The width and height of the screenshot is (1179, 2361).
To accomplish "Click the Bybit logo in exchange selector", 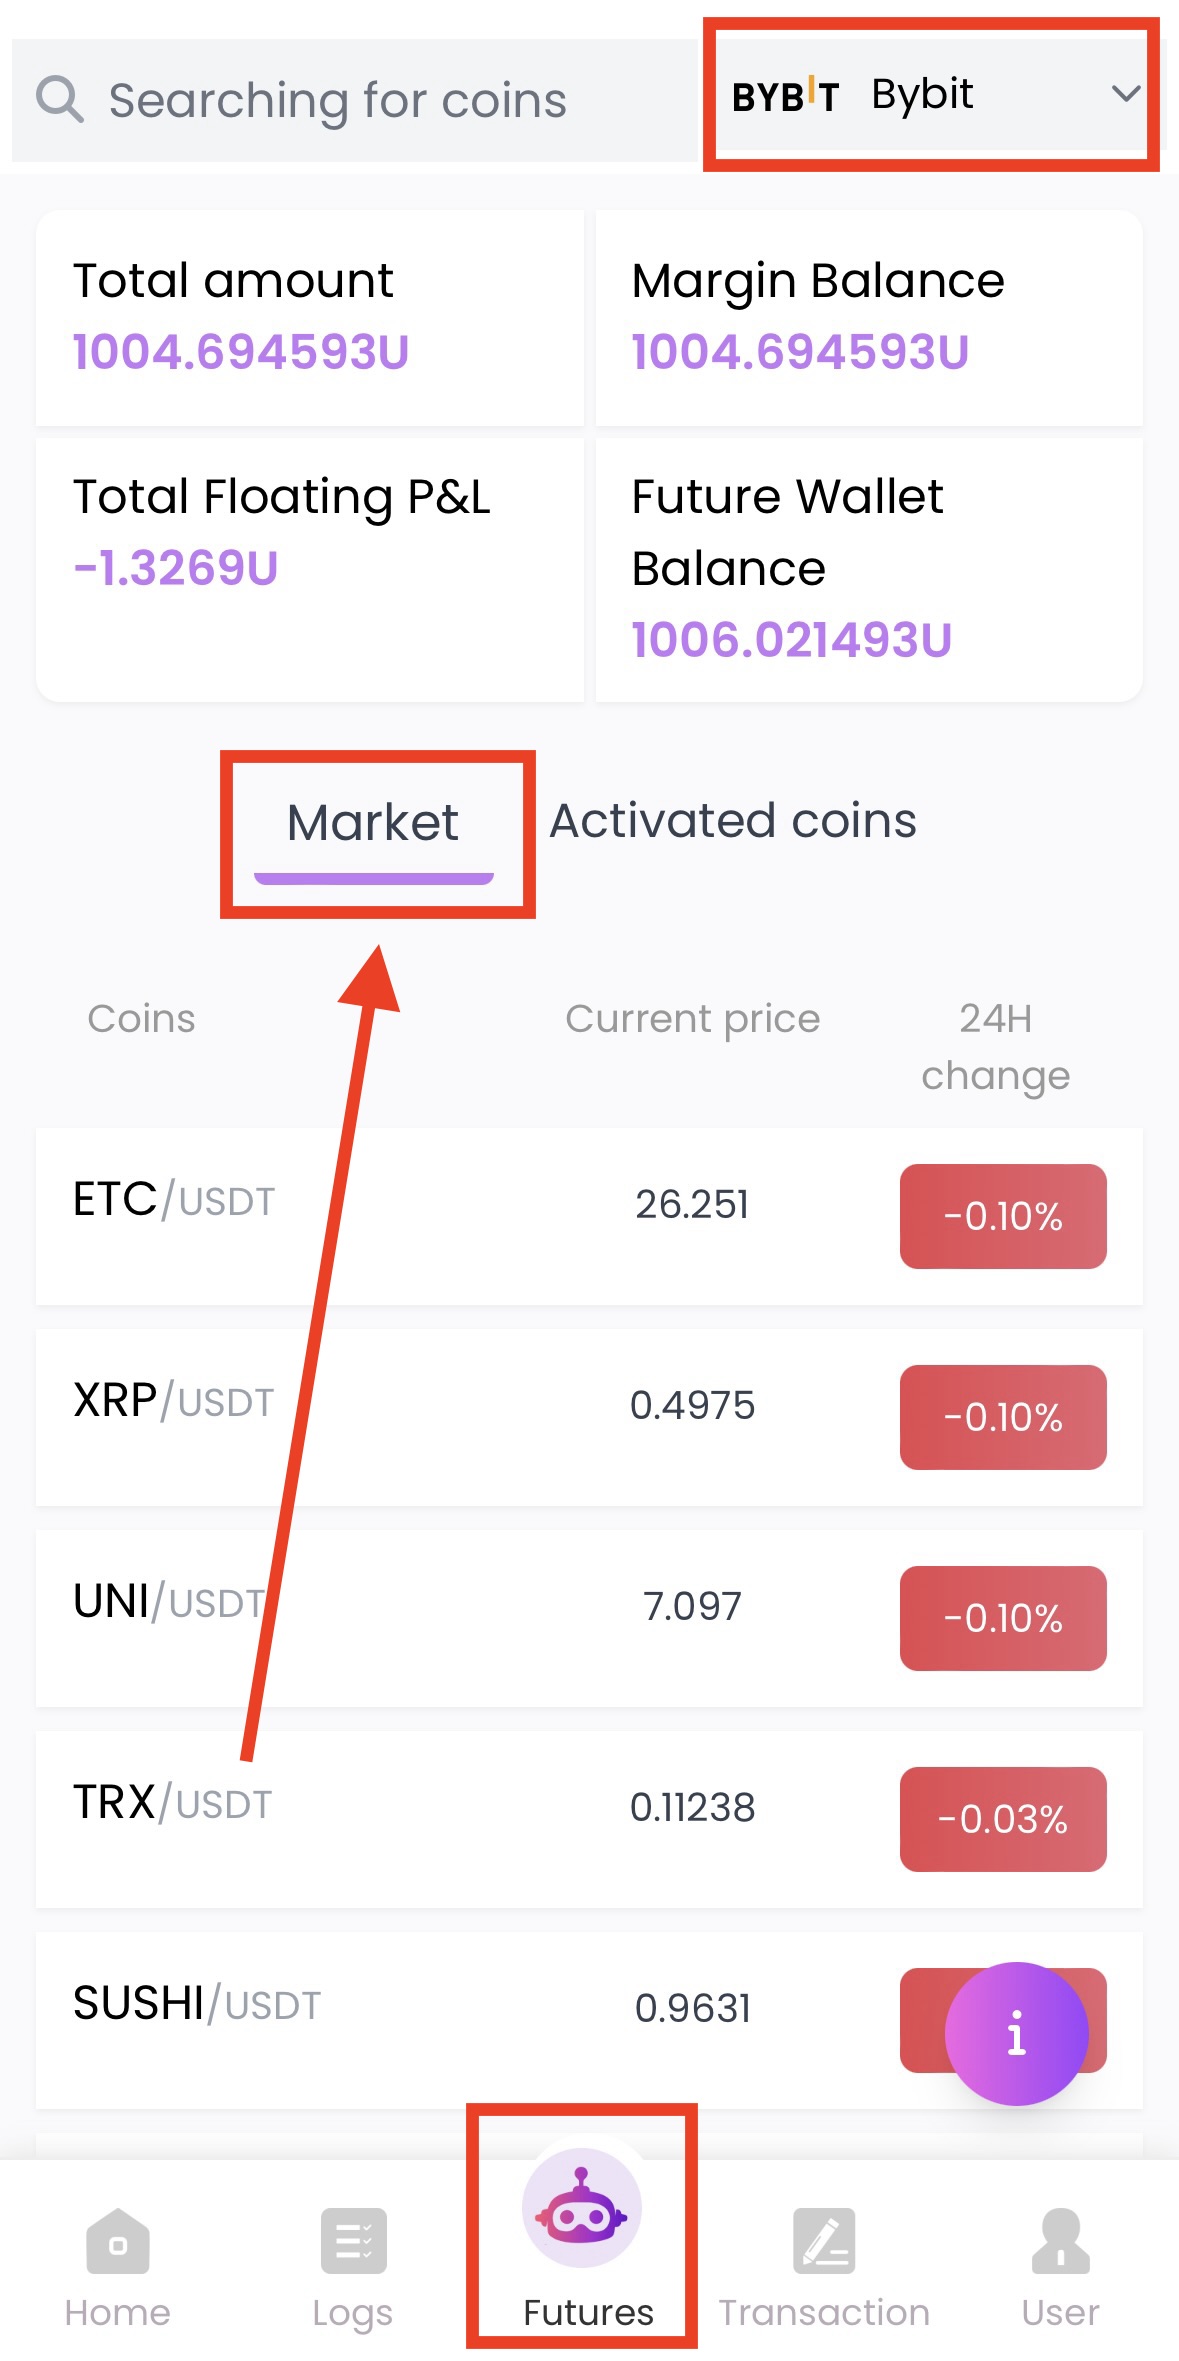I will click(785, 96).
